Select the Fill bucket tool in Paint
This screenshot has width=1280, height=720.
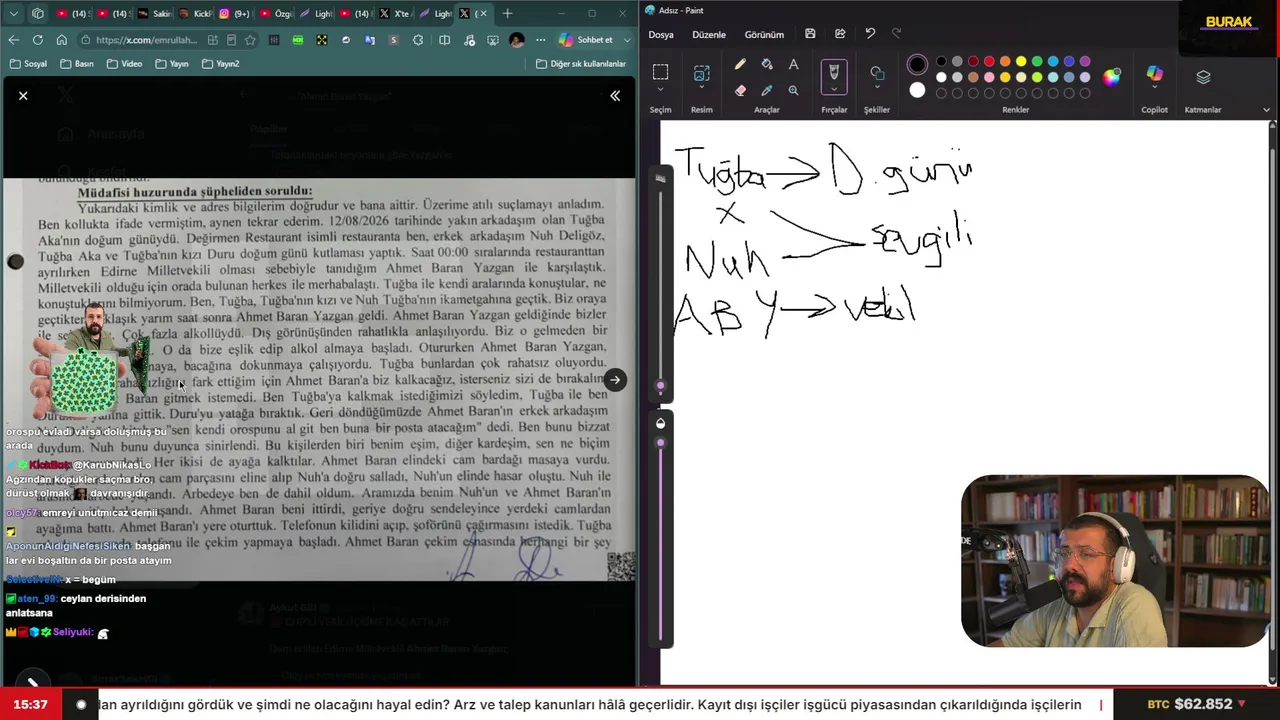click(x=767, y=65)
